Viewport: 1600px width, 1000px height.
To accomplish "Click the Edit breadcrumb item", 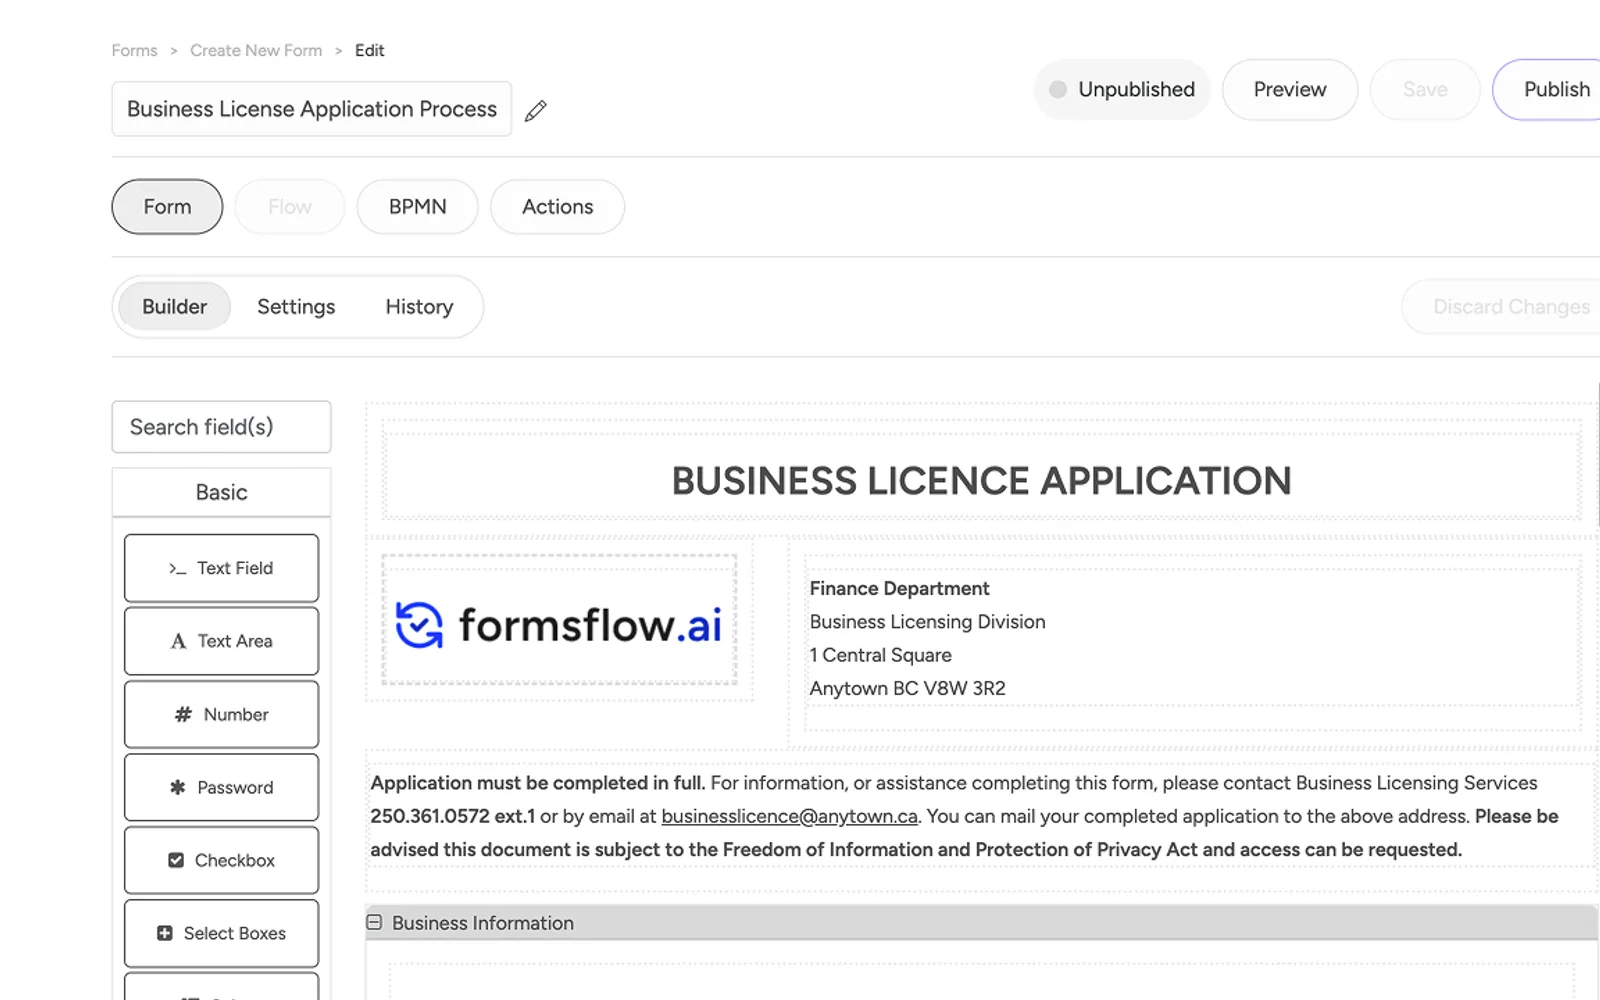I will tap(369, 51).
